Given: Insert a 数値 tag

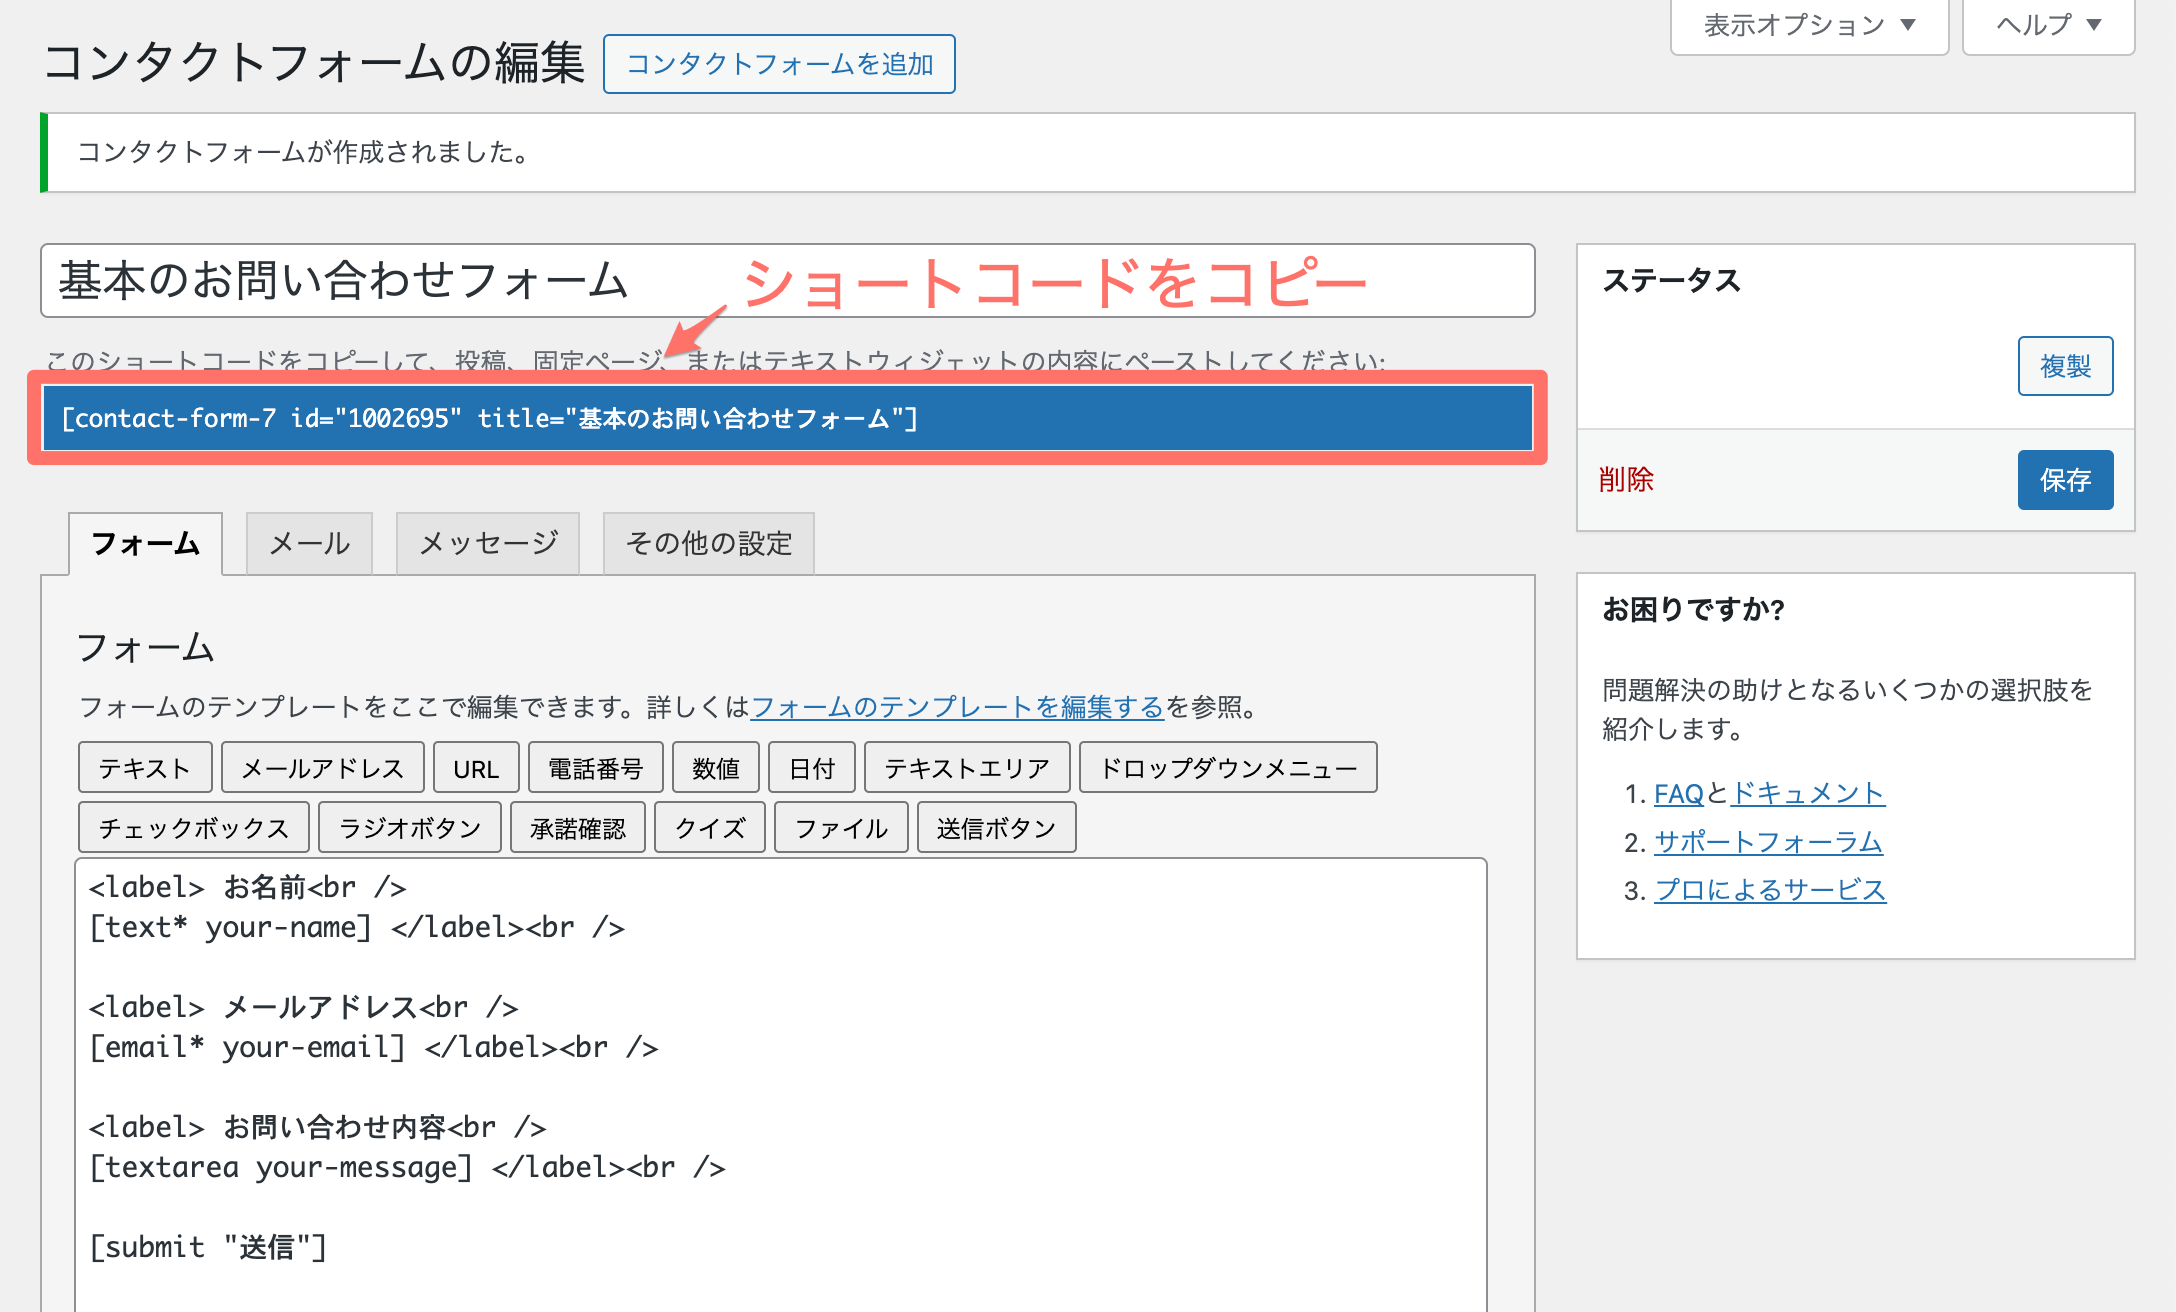Looking at the screenshot, I should [716, 768].
